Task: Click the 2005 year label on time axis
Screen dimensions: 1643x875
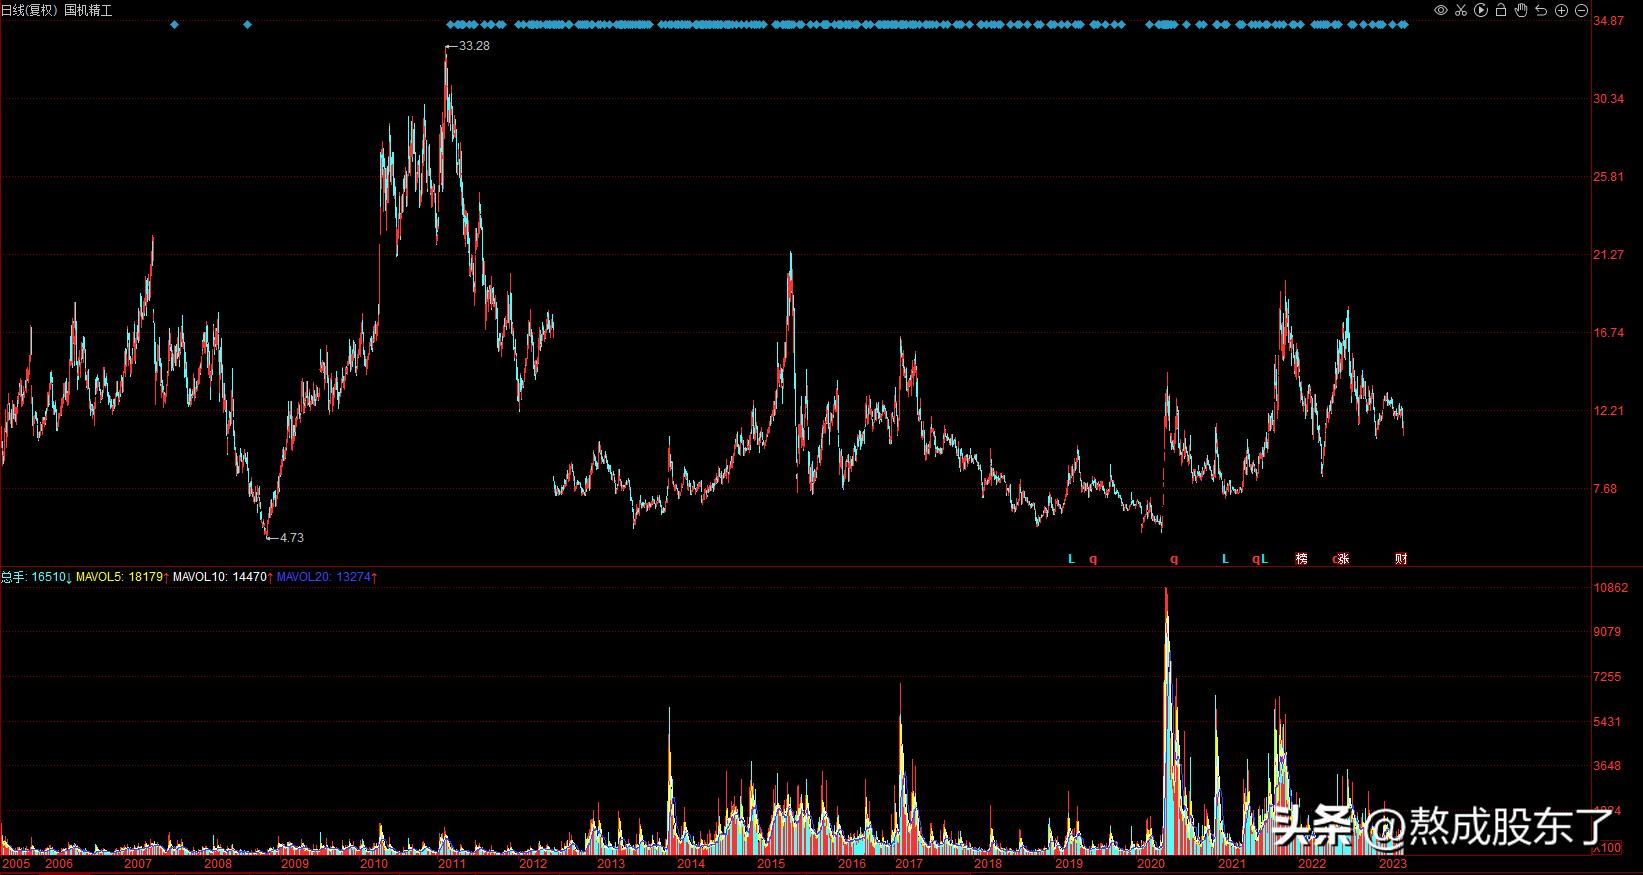Action: 16,863
